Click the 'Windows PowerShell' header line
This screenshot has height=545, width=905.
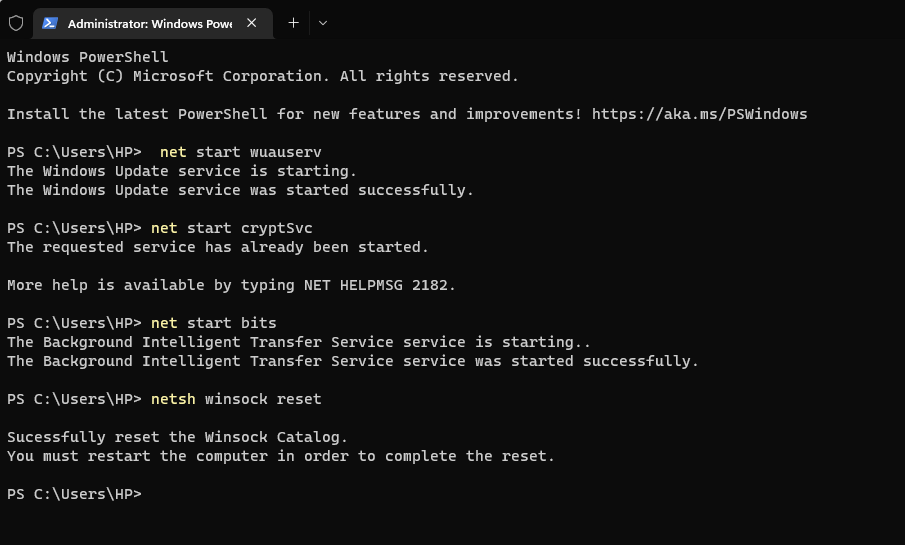[x=88, y=57]
